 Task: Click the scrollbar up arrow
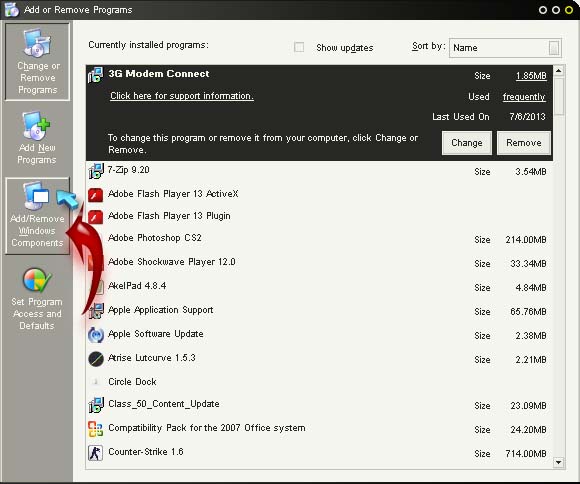click(559, 71)
